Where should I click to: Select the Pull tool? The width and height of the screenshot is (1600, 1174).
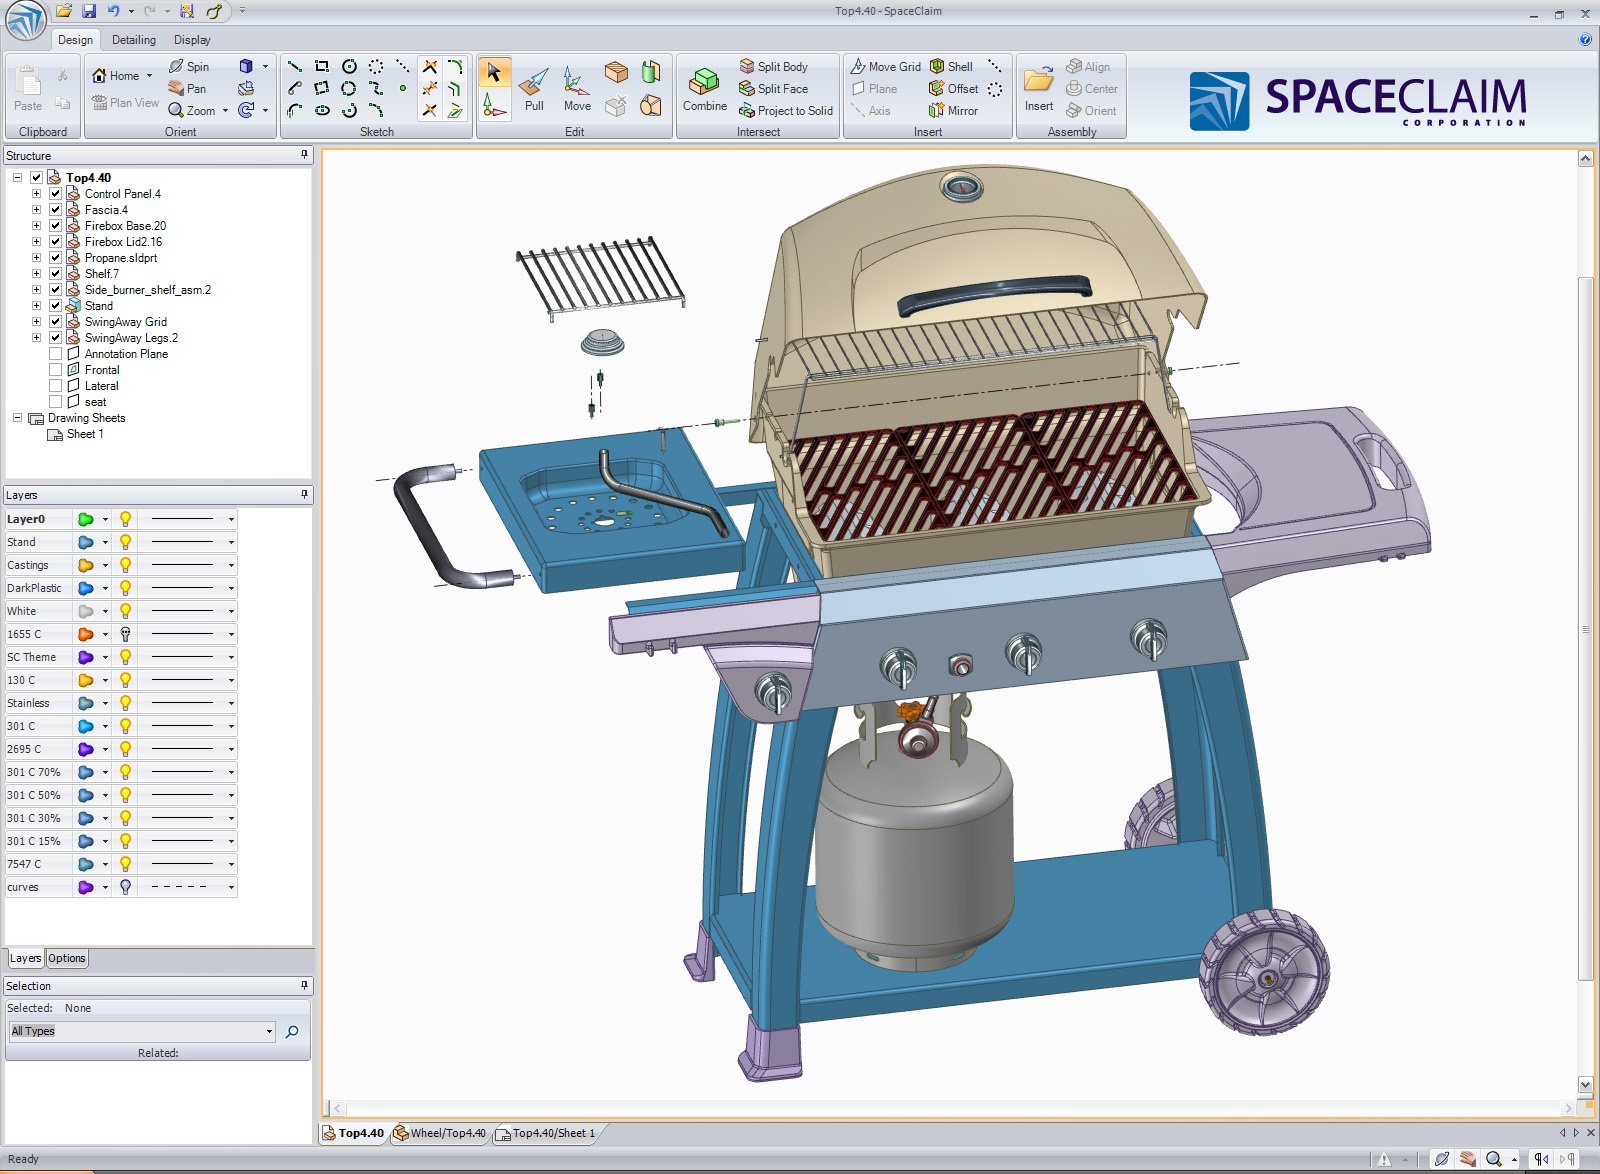534,89
